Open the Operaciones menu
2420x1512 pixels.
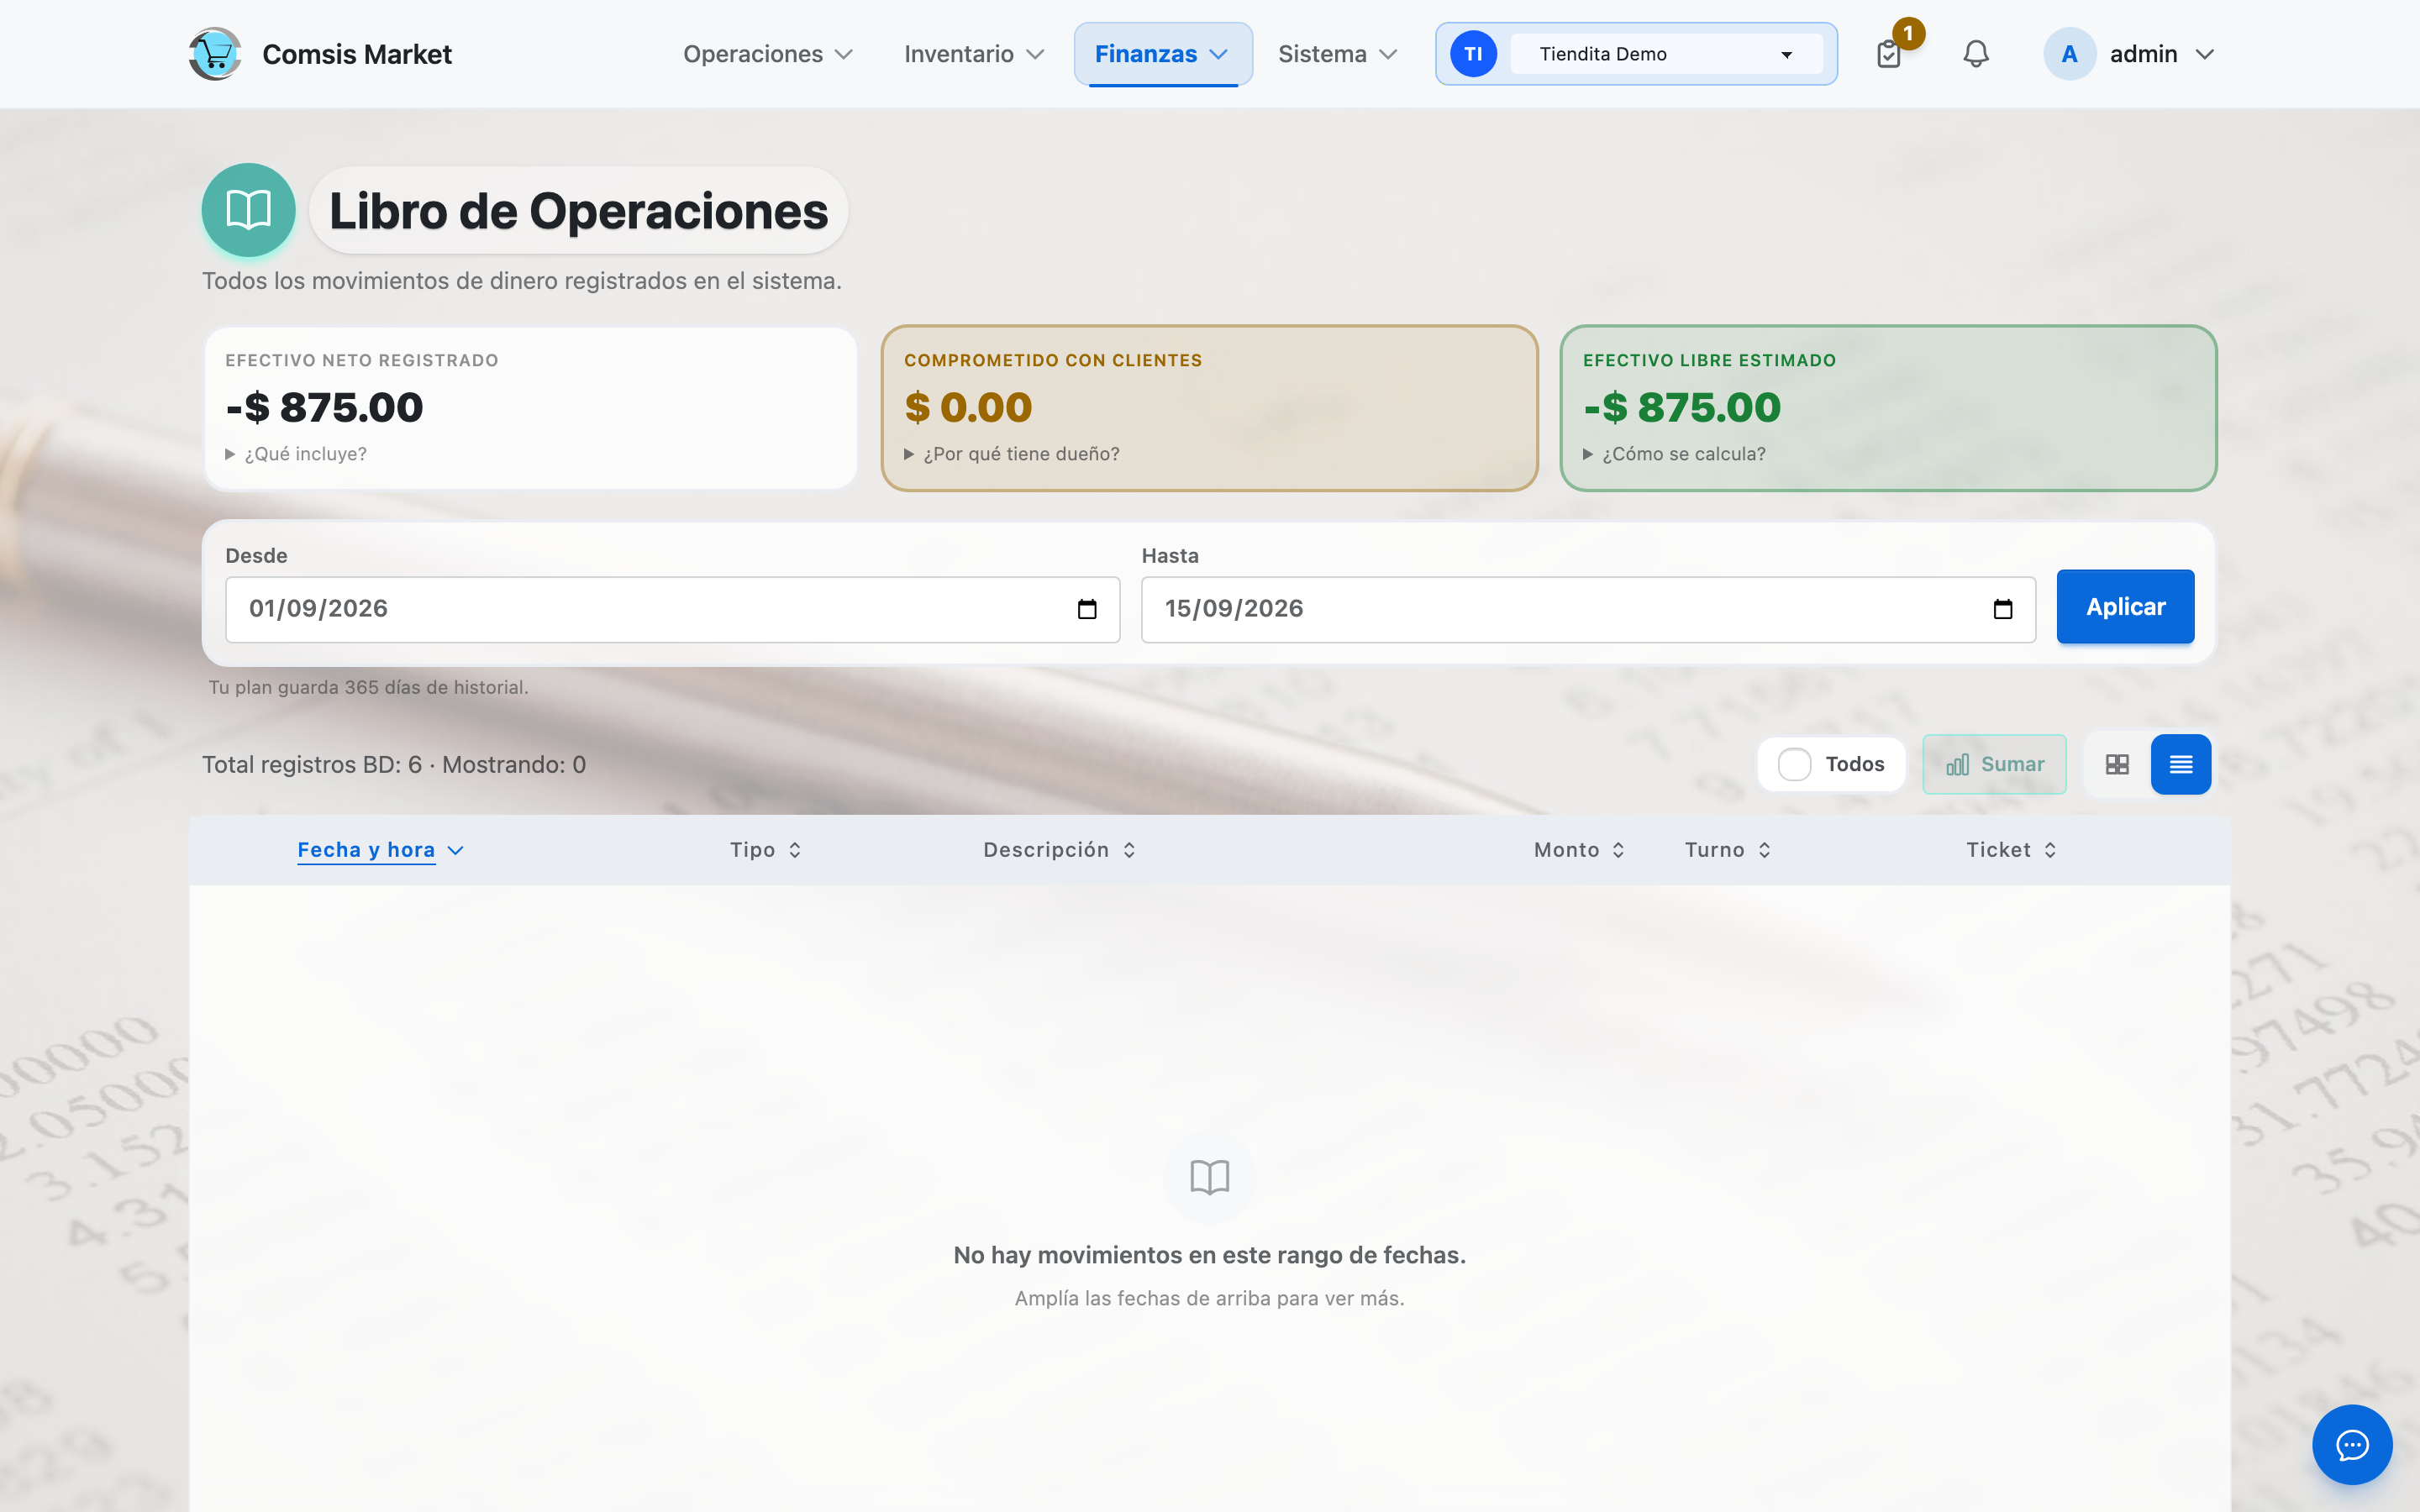click(768, 54)
